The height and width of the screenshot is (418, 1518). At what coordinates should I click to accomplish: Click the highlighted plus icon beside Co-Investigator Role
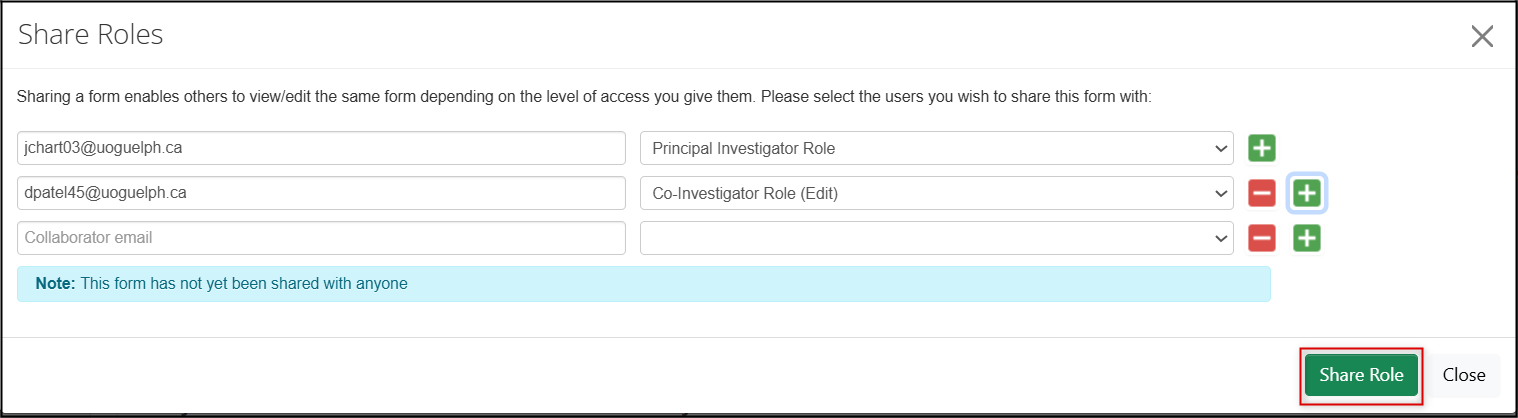tap(1307, 193)
